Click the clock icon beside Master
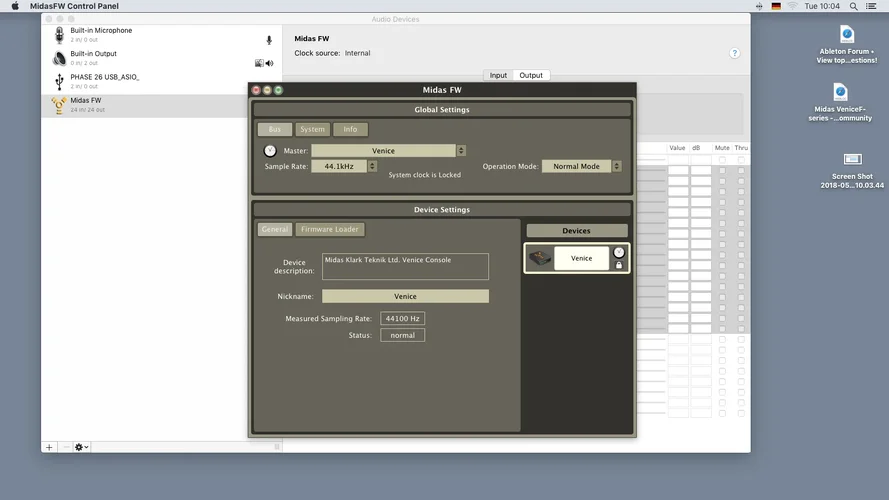Screen dimensions: 889x500 click(270, 151)
